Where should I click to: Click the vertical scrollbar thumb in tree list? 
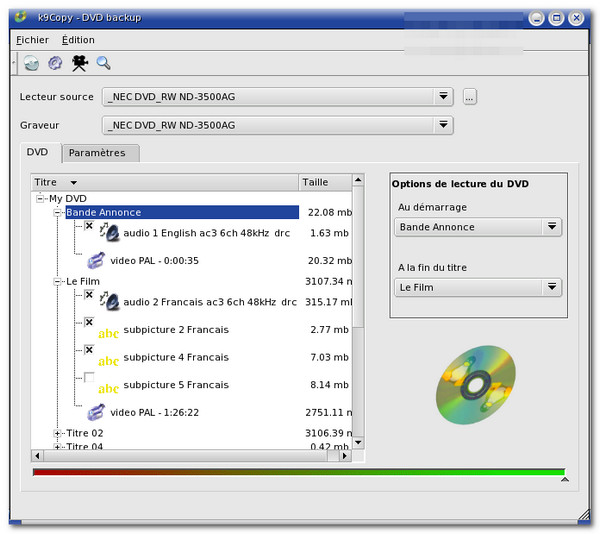[x=358, y=256]
